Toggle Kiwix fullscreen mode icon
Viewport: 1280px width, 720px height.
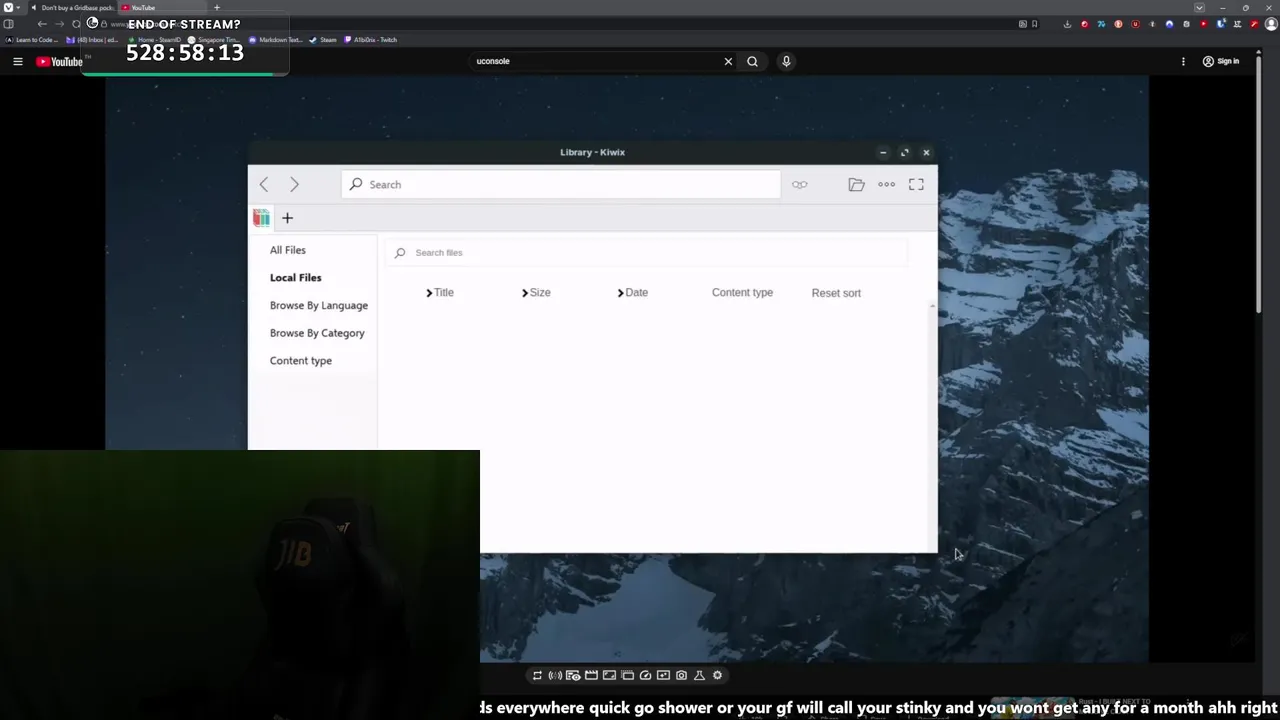(916, 184)
